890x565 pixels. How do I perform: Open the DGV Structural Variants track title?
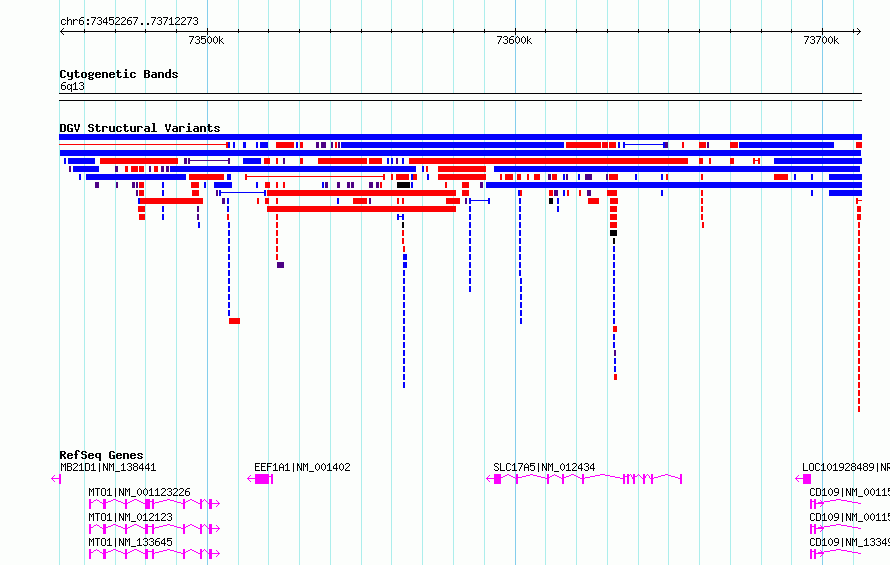140,128
